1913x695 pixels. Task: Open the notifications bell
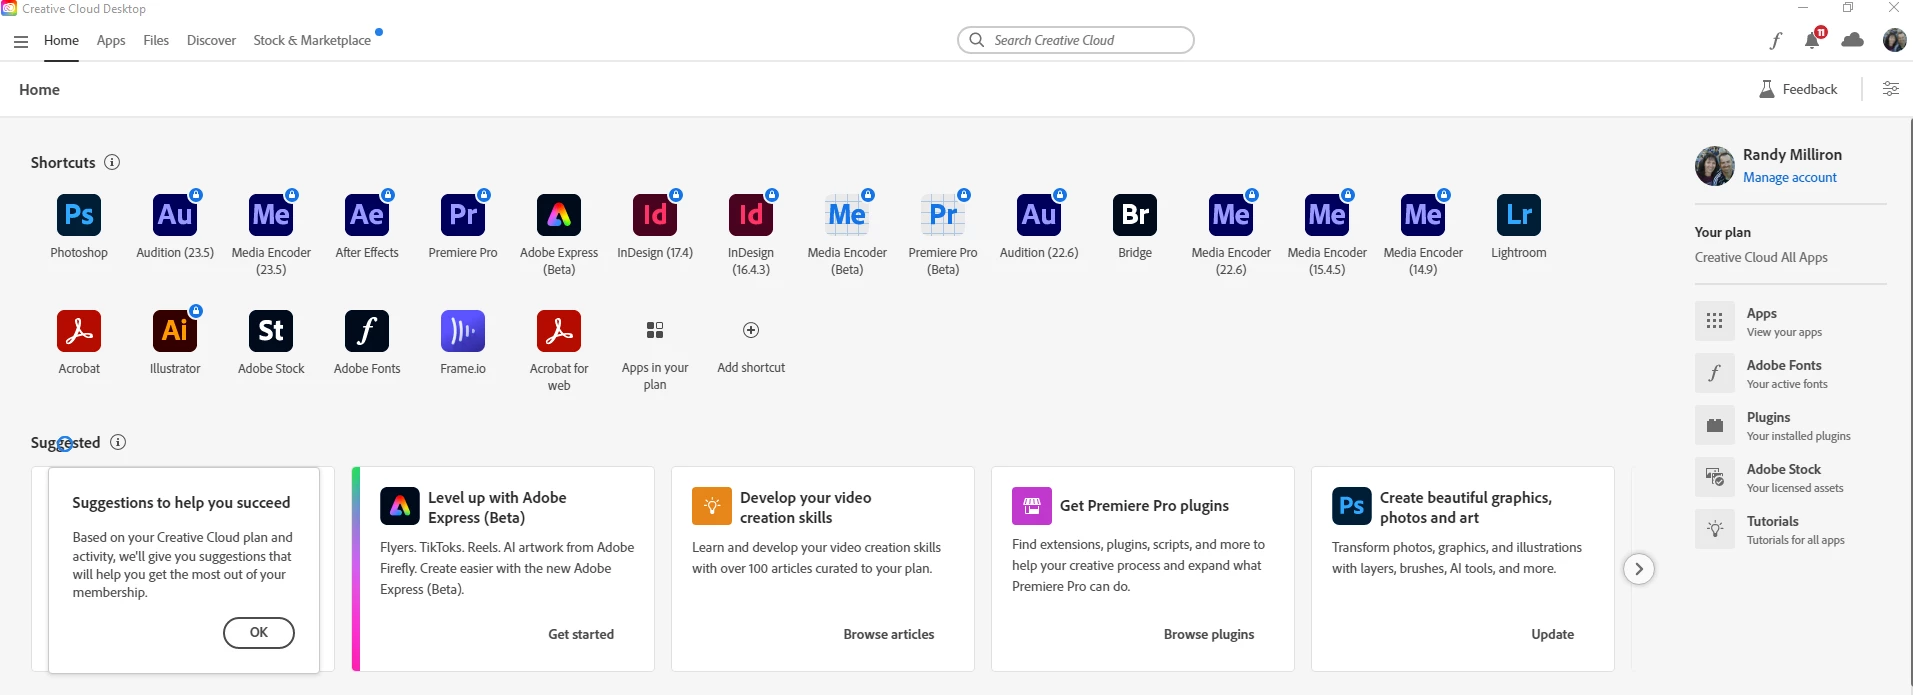click(1812, 40)
